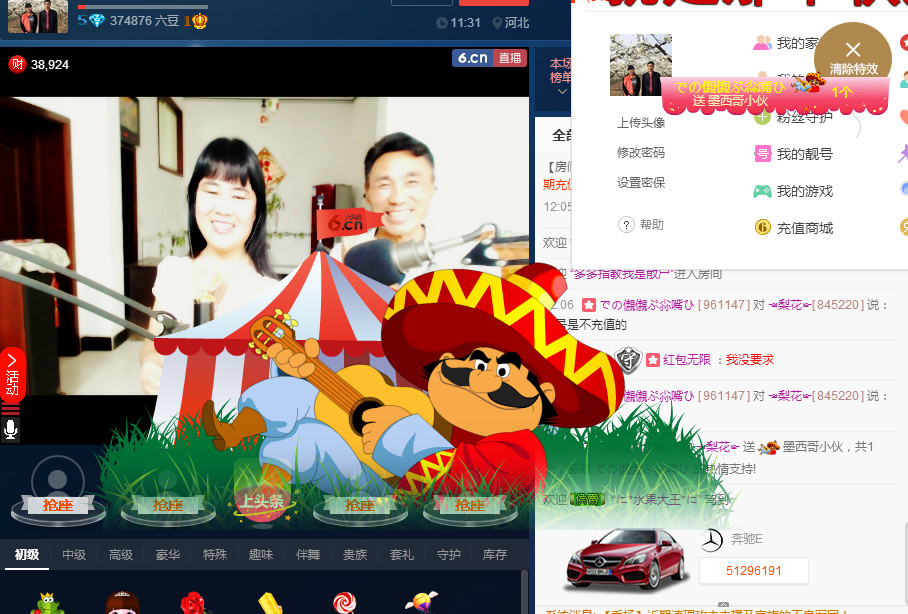
Task: Click the Mercedes logo beside 奔驰E
Action: pyautogui.click(x=712, y=540)
